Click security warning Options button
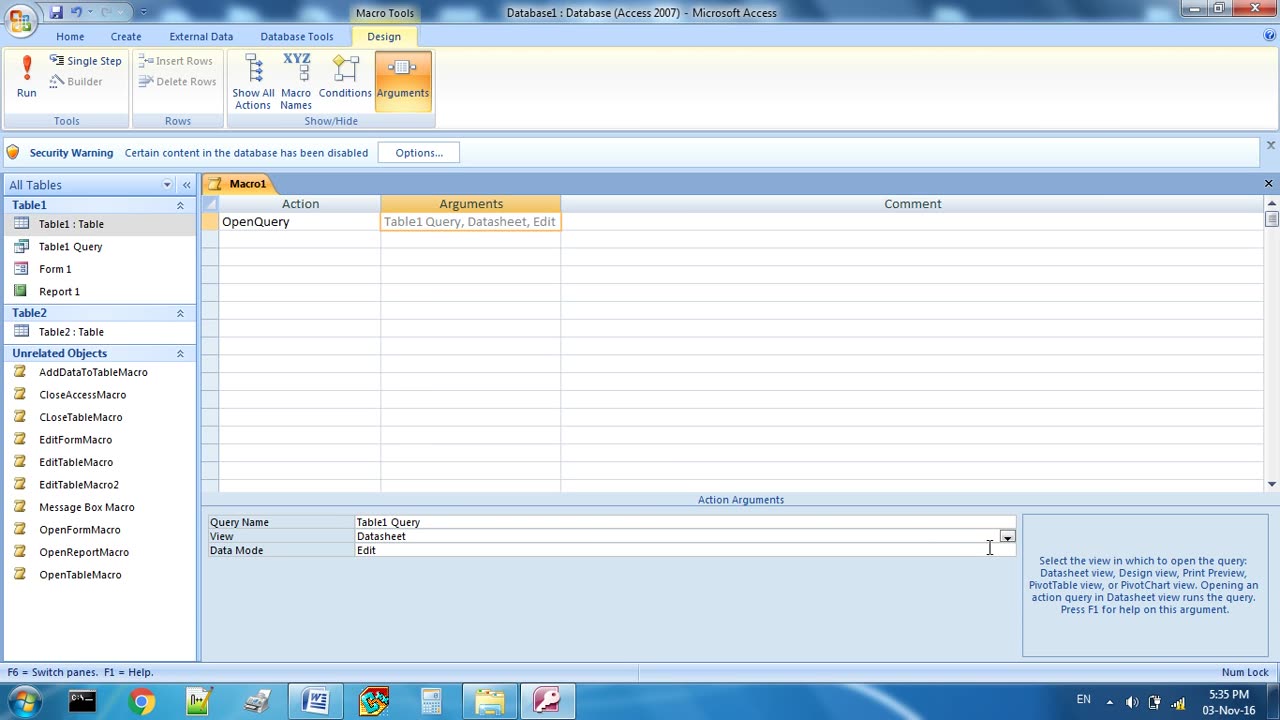The width and height of the screenshot is (1280, 720). [419, 153]
